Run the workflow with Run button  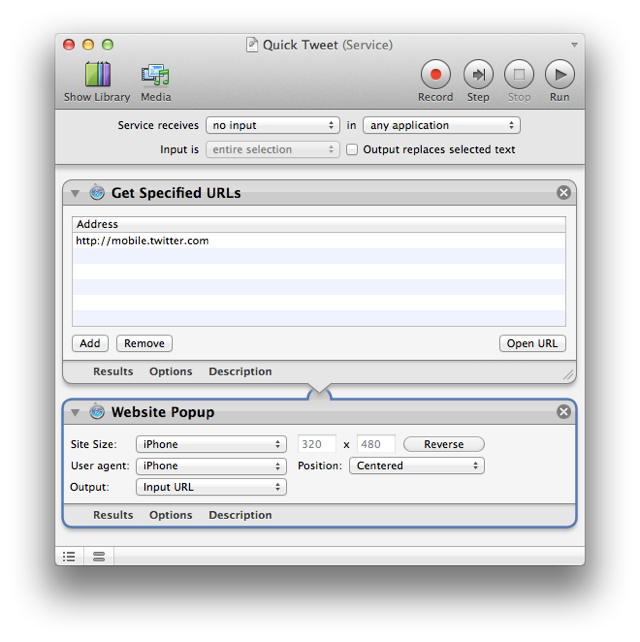click(x=559, y=75)
